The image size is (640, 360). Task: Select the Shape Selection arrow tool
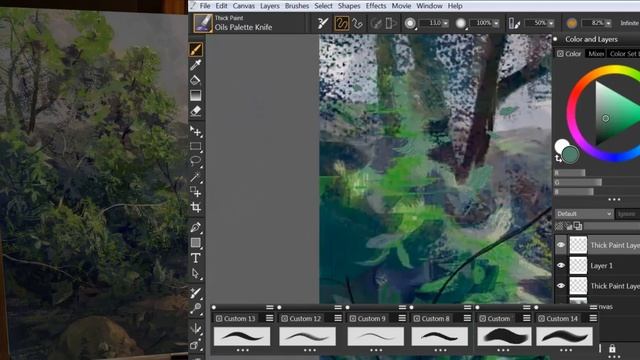[x=196, y=273]
